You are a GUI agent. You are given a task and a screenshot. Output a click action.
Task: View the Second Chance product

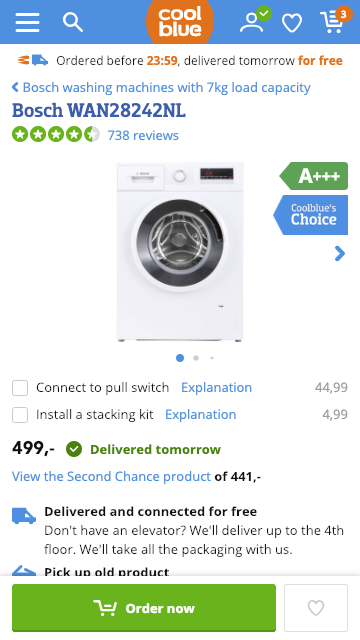tap(111, 476)
